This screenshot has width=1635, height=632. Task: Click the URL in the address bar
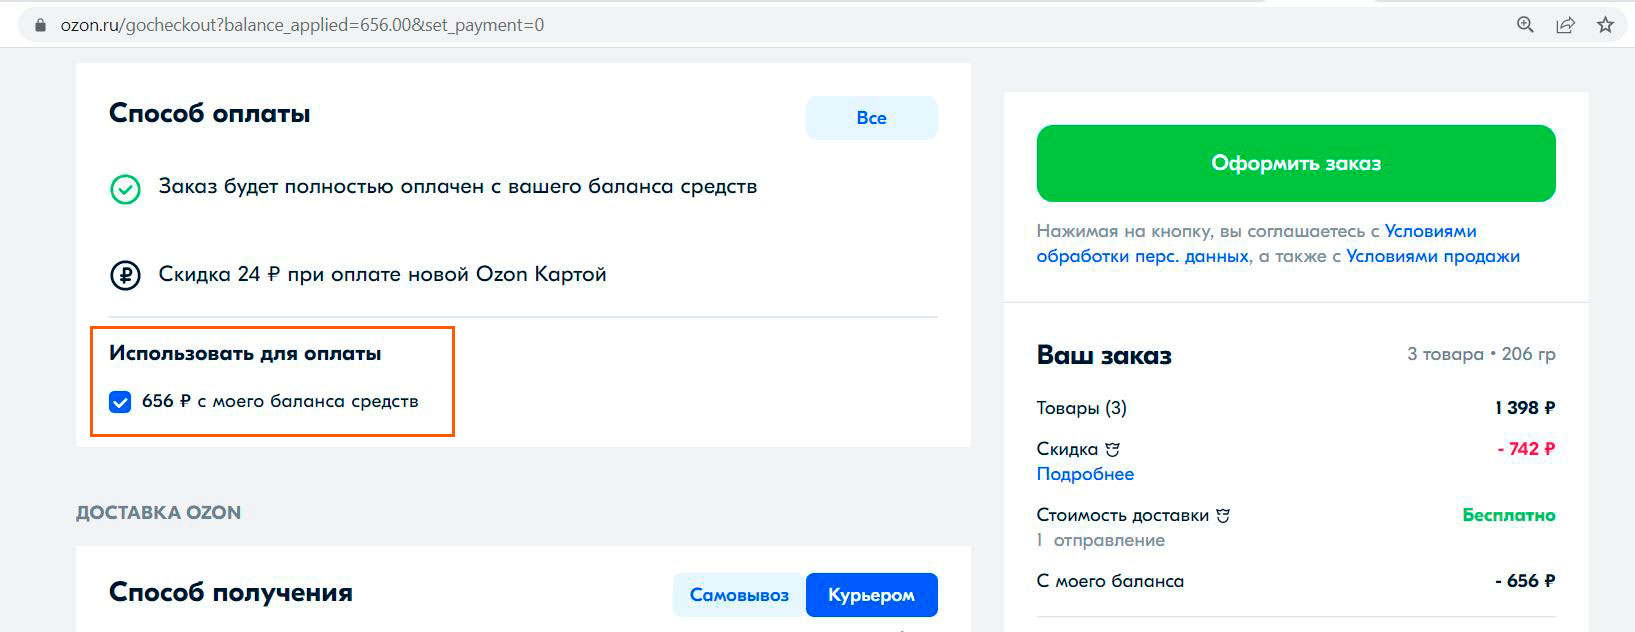click(302, 25)
